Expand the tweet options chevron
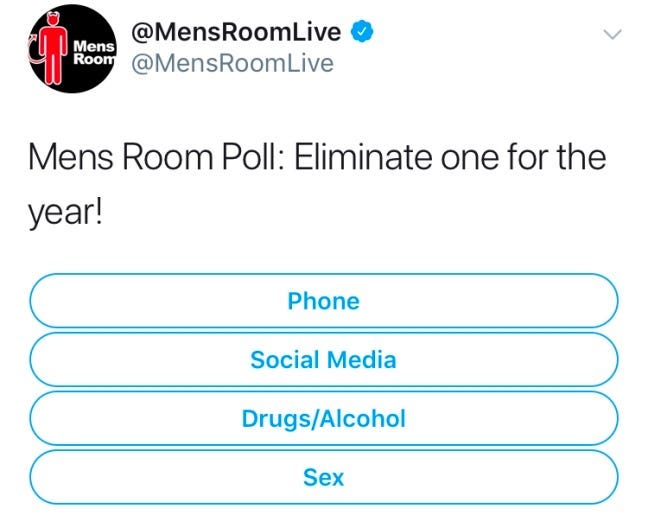Viewport: 648px width, 515px height. pos(613,34)
